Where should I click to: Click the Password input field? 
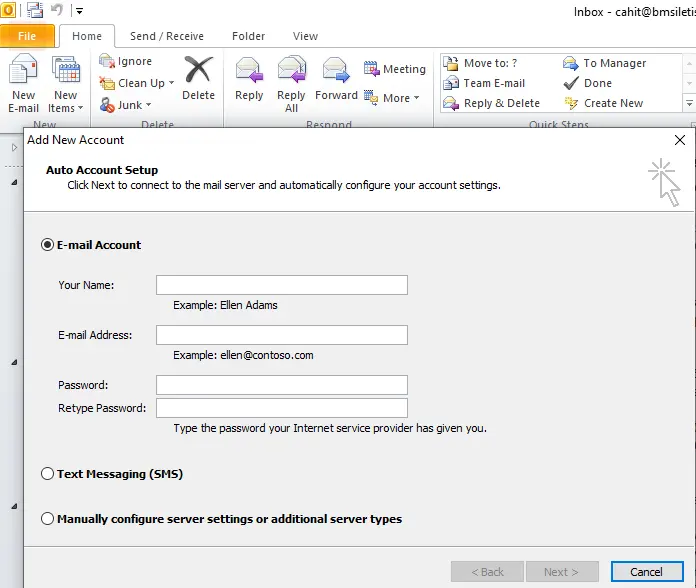point(282,385)
